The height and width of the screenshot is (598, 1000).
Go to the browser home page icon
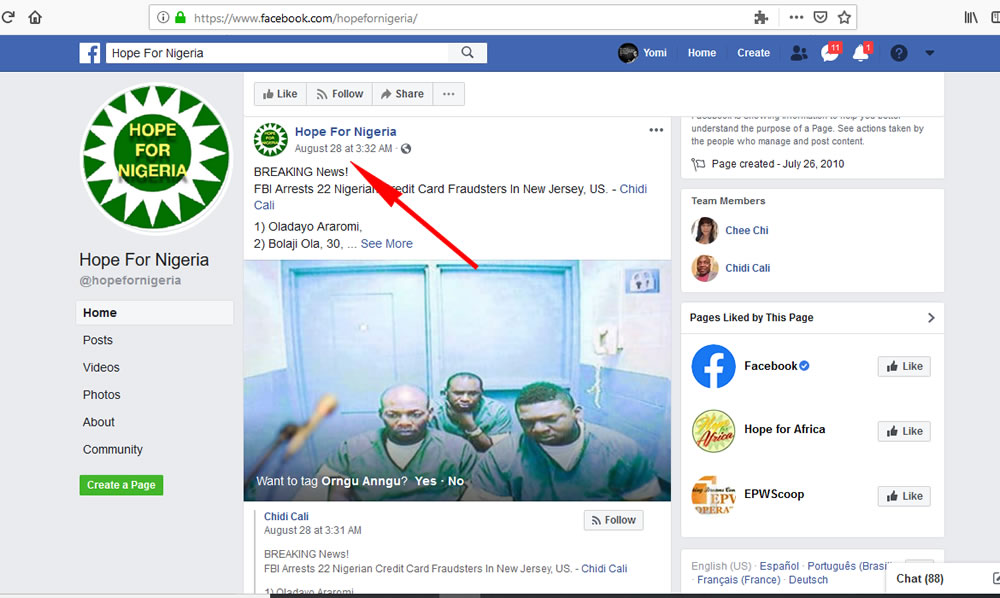coord(35,17)
